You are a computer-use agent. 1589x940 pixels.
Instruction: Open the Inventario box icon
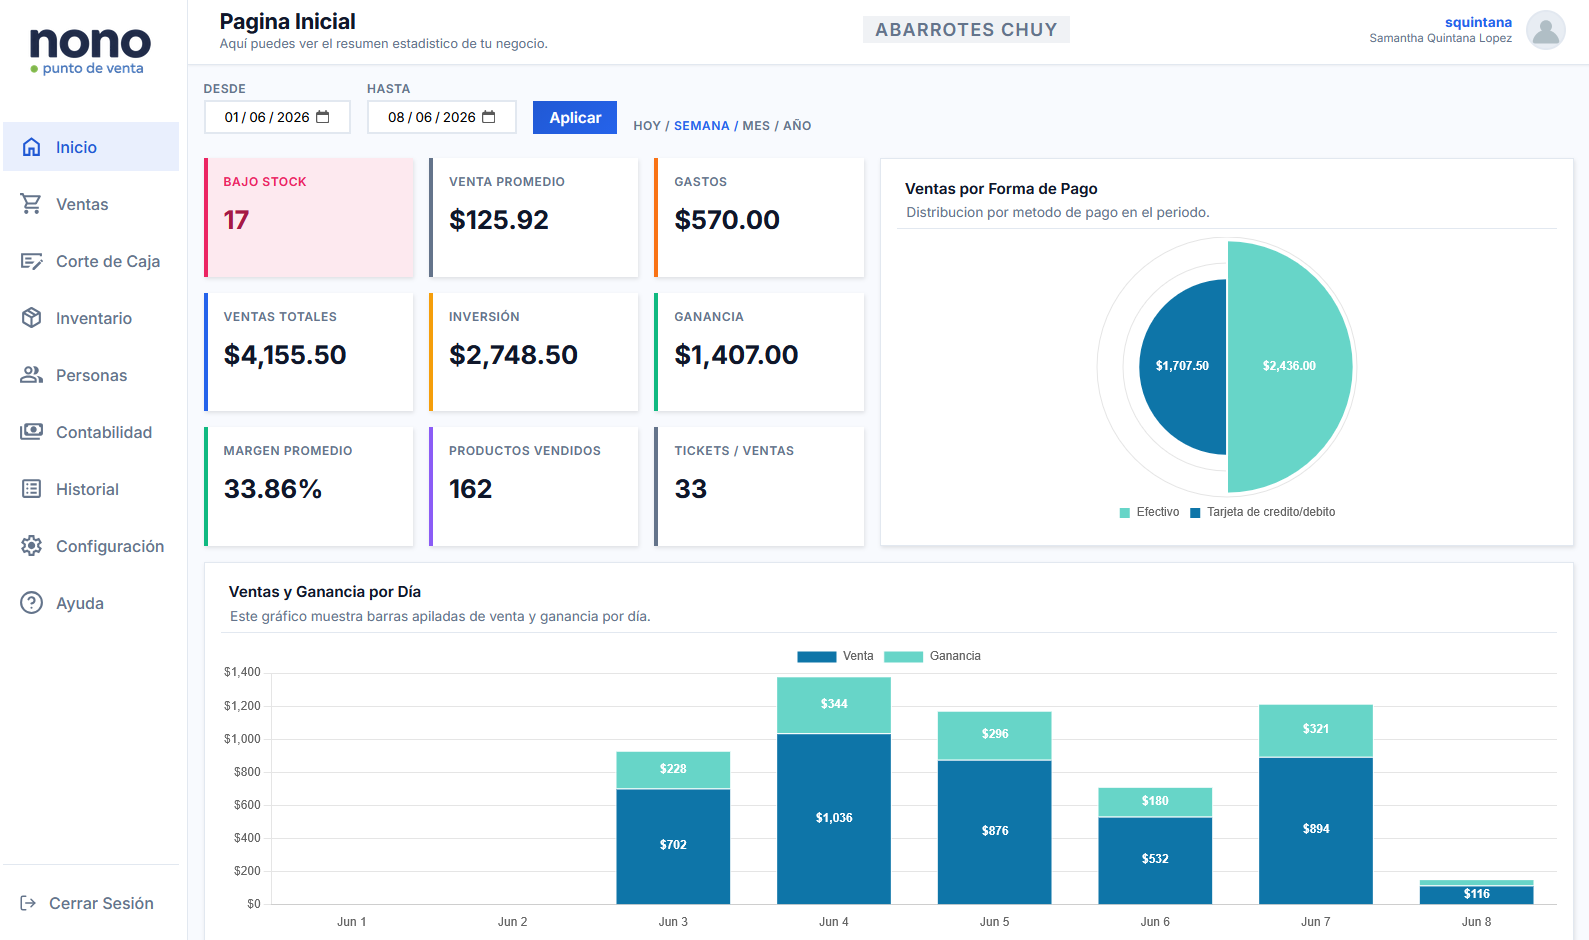point(31,318)
